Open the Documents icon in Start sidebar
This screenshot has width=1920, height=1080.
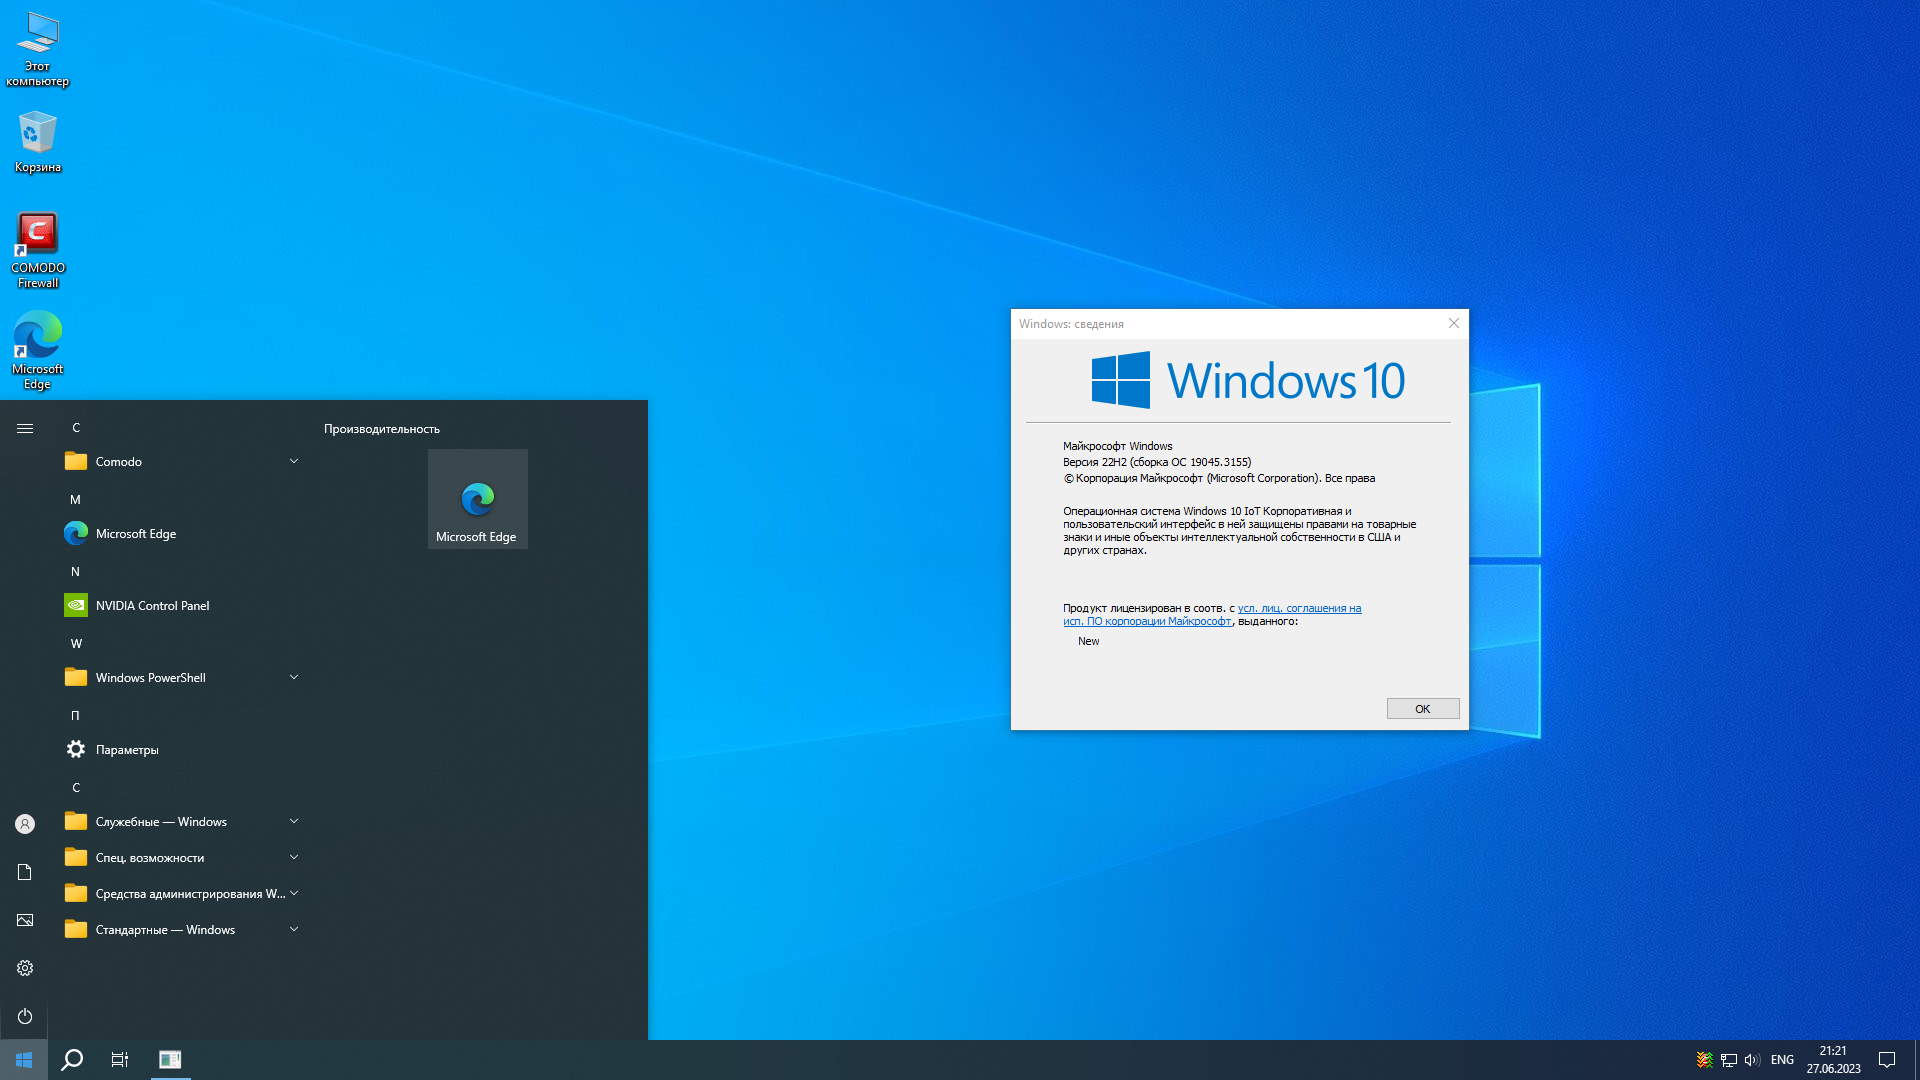click(25, 872)
